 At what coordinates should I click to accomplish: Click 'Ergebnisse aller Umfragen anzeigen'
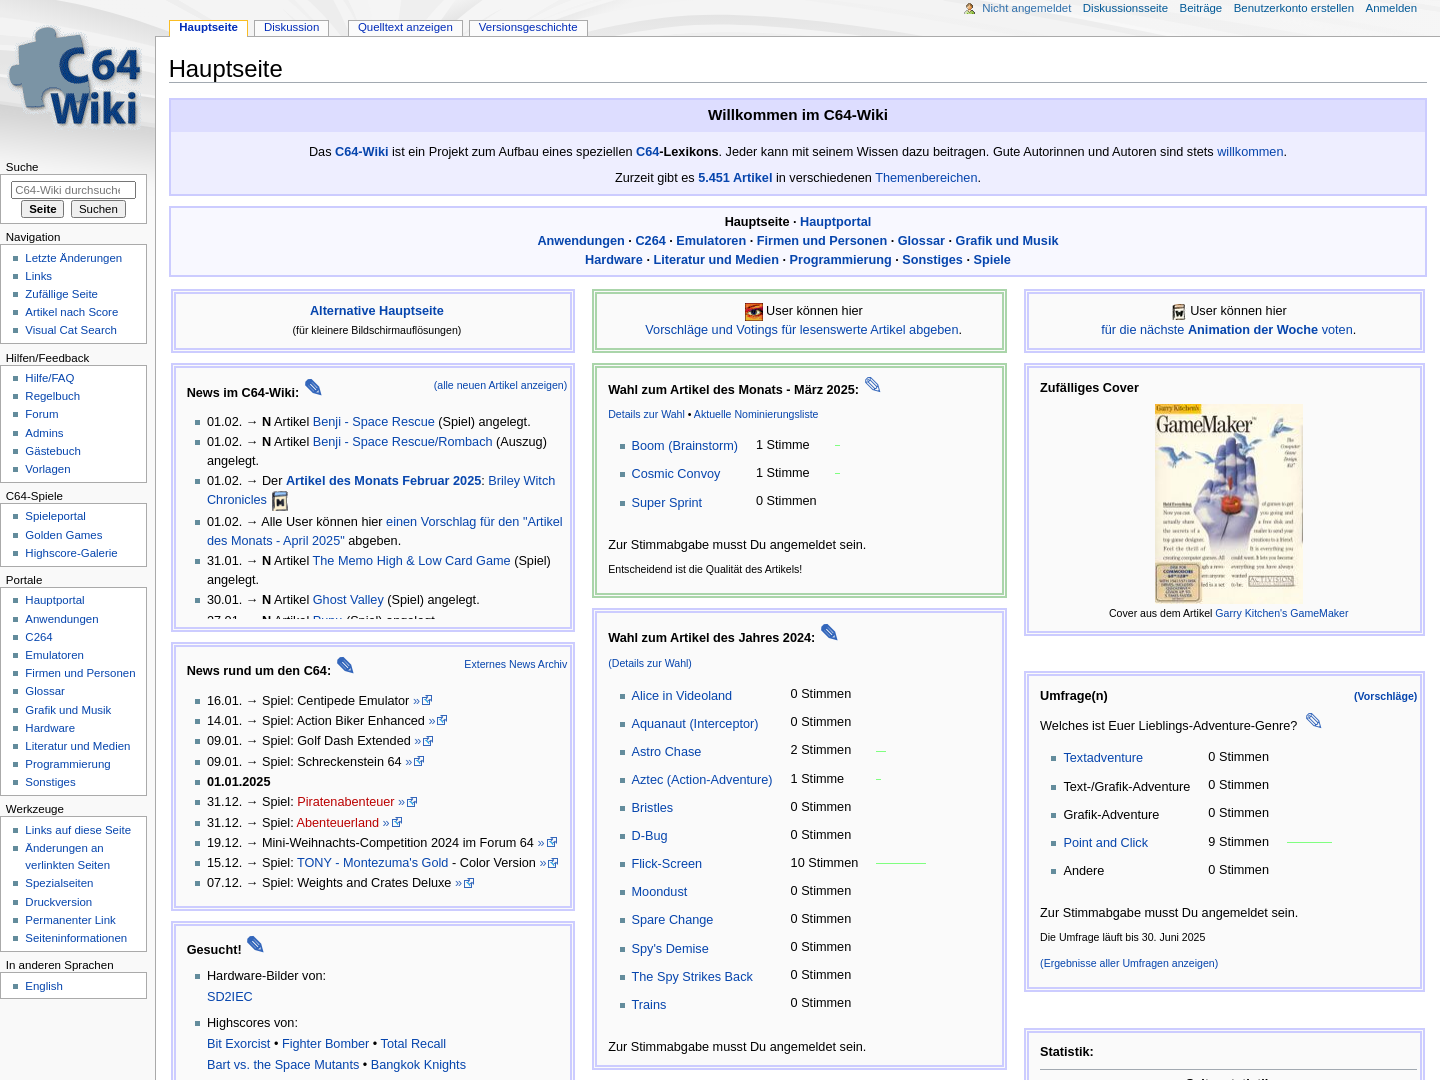[x=1129, y=963]
